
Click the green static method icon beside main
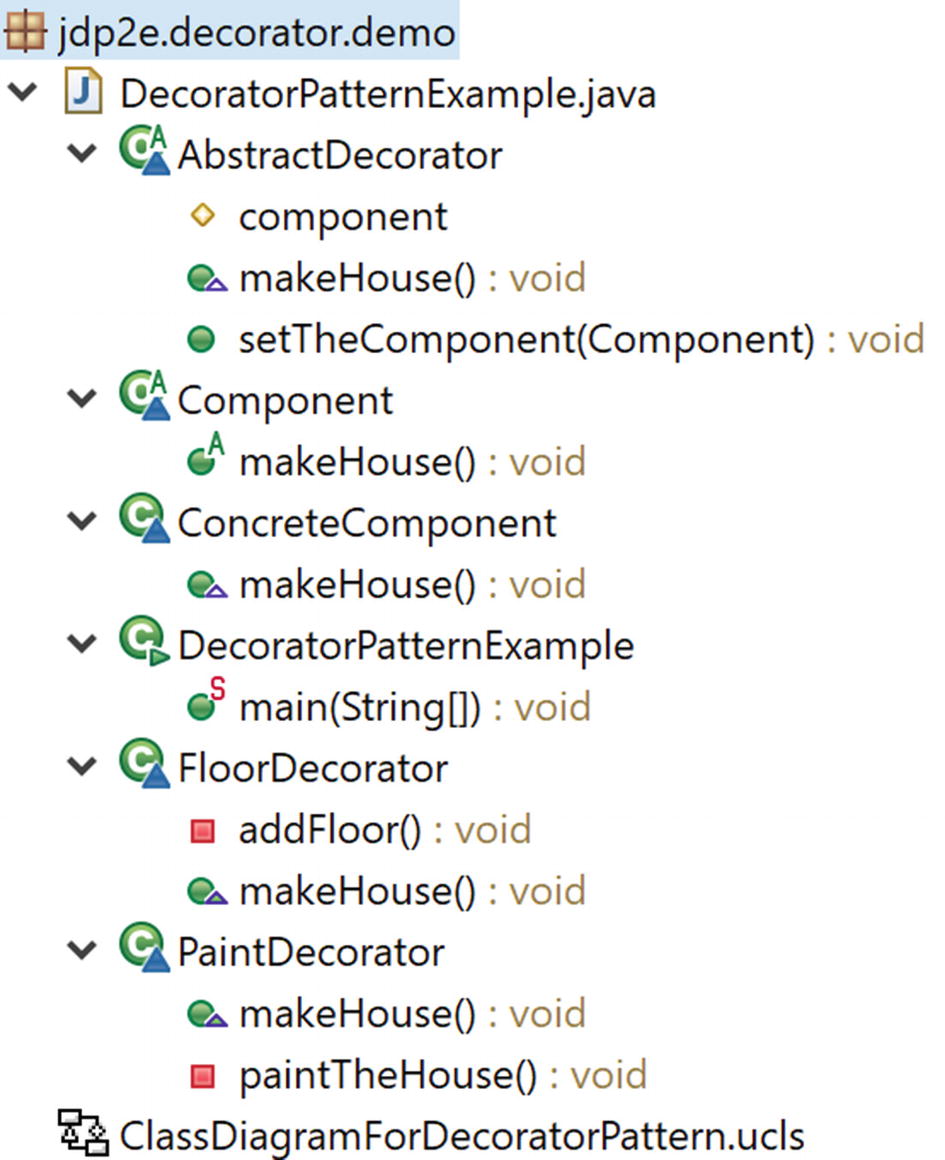point(204,706)
